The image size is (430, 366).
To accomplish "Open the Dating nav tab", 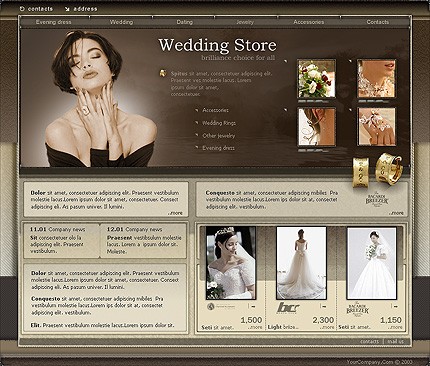I will coord(185,22).
